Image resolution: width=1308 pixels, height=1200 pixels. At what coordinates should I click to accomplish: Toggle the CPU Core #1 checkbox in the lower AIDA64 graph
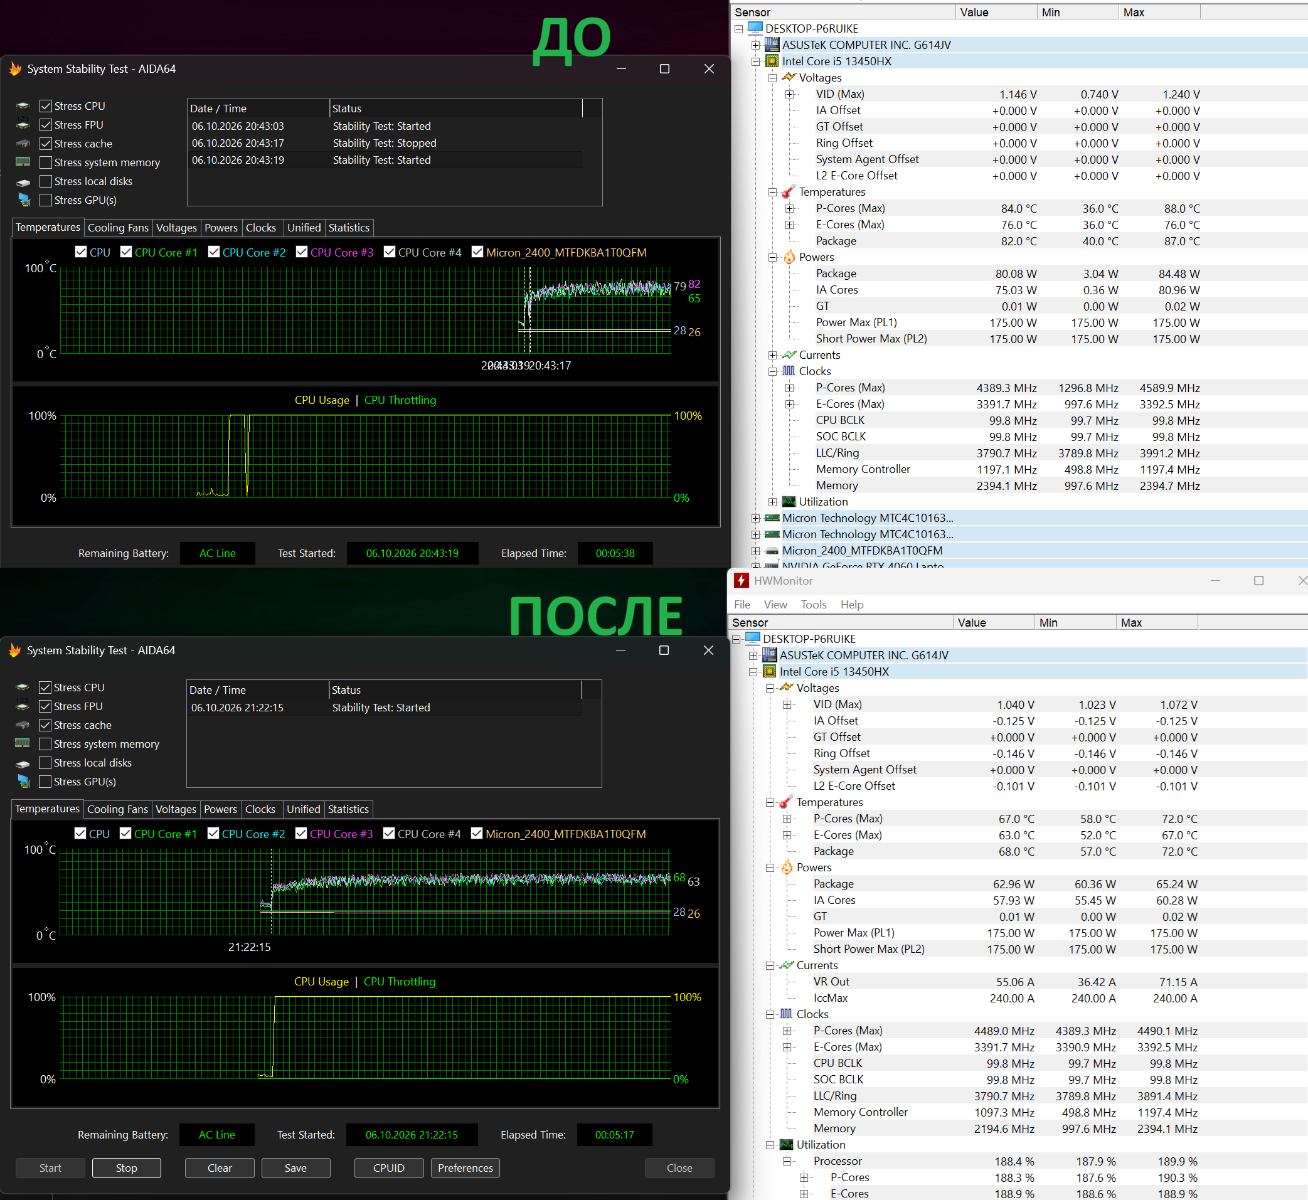(x=126, y=833)
